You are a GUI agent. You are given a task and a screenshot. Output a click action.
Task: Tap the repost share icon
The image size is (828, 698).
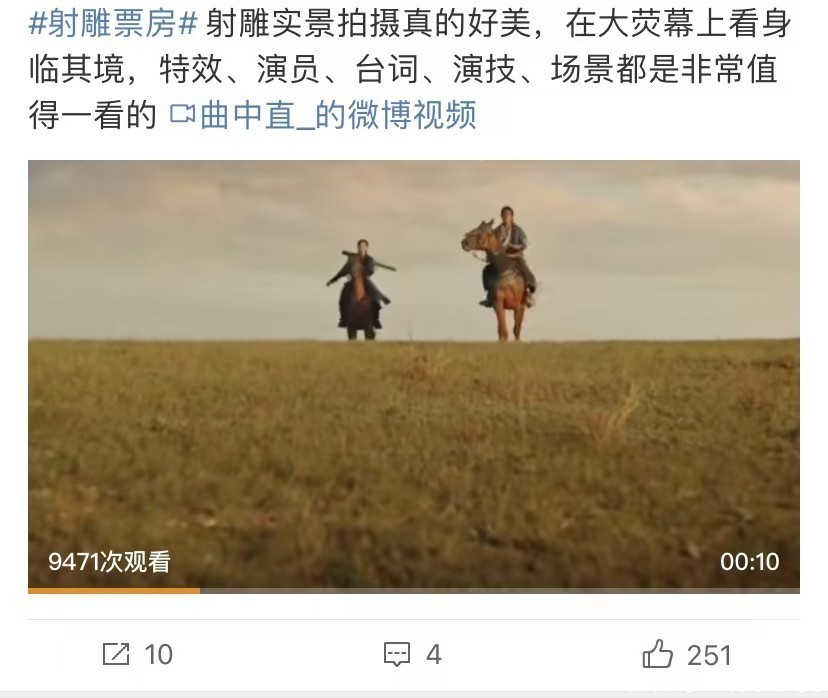(116, 654)
